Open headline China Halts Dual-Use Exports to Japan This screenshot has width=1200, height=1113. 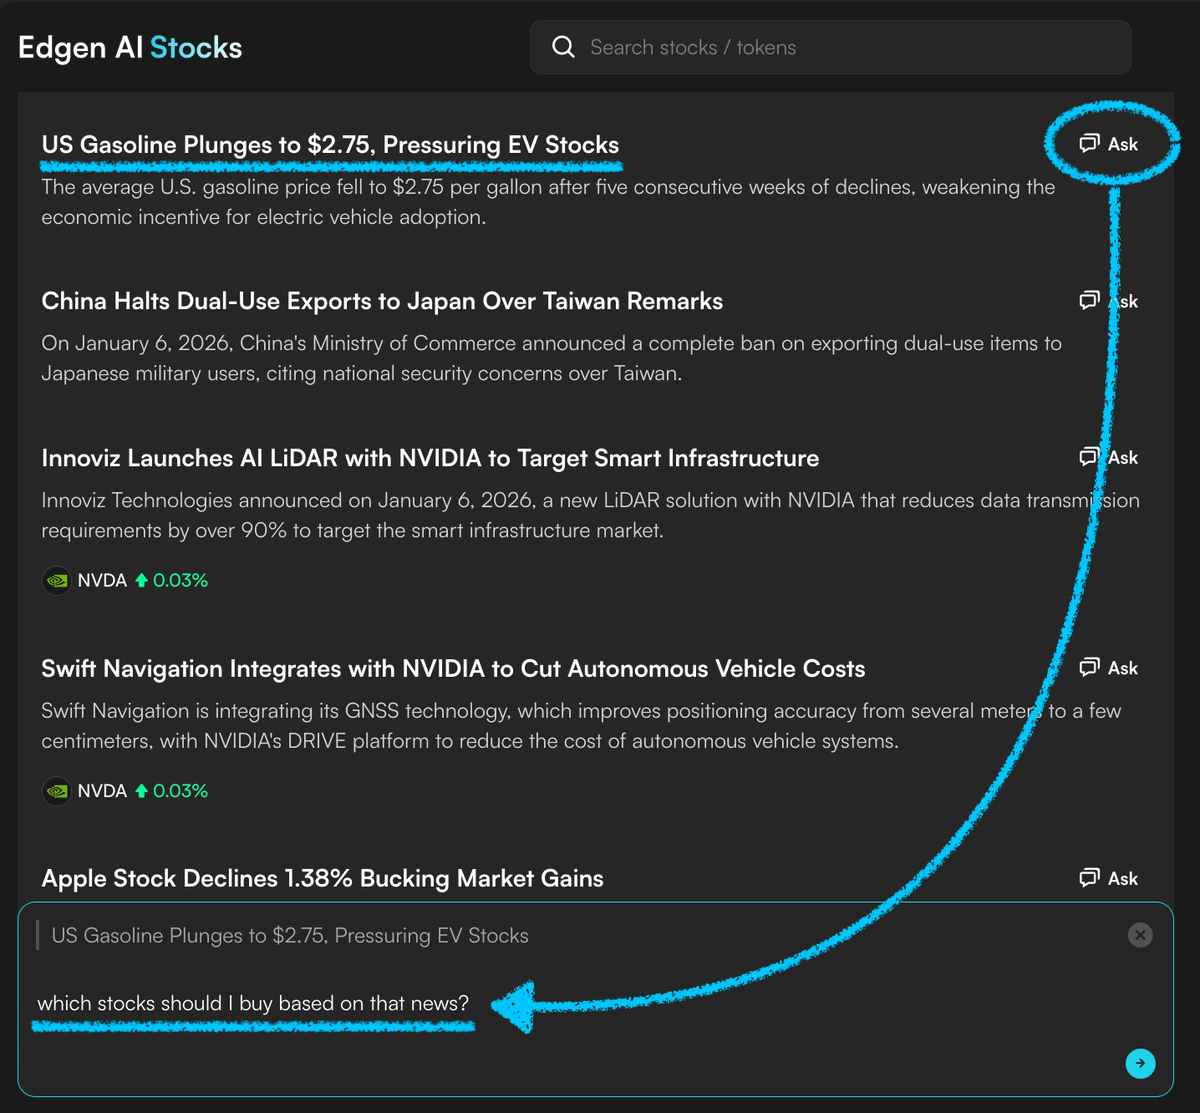[x=382, y=301]
